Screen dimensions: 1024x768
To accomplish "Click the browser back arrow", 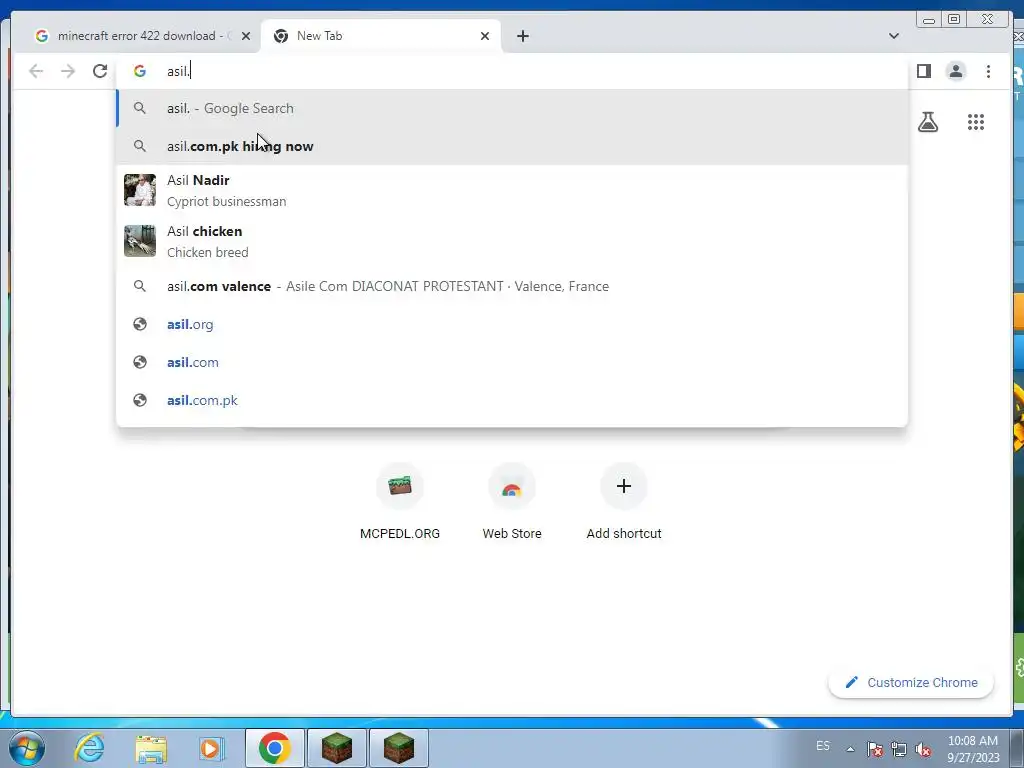I will pyautogui.click(x=36, y=71).
